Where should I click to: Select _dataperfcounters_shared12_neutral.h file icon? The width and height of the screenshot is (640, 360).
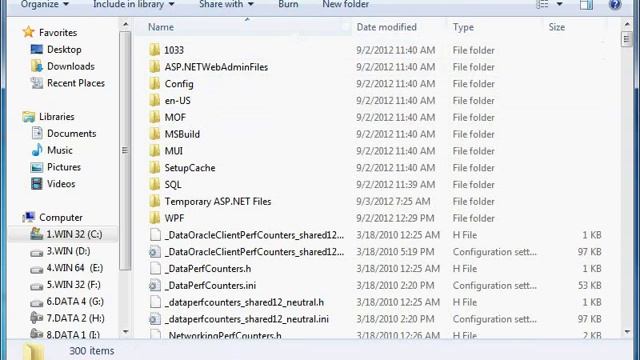[155, 302]
